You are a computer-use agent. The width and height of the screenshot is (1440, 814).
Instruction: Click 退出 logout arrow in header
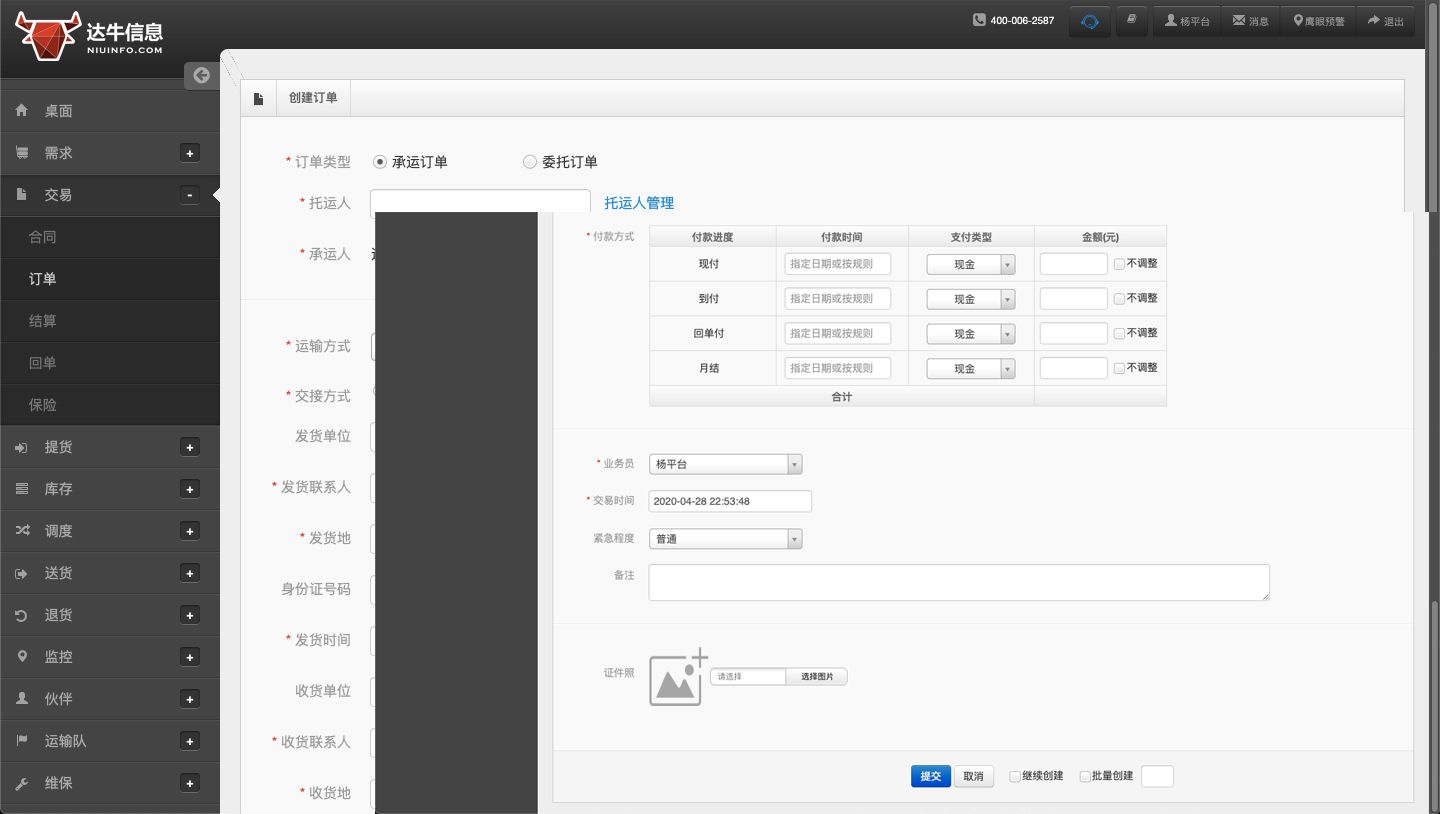1385,21
